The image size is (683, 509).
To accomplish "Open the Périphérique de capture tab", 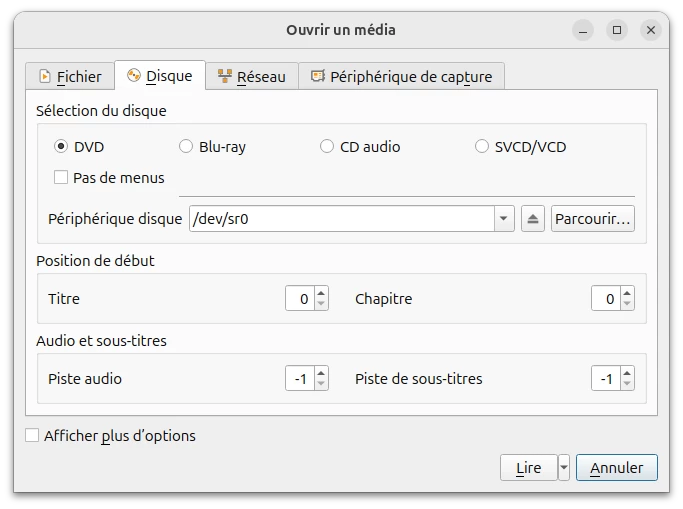I will point(402,76).
